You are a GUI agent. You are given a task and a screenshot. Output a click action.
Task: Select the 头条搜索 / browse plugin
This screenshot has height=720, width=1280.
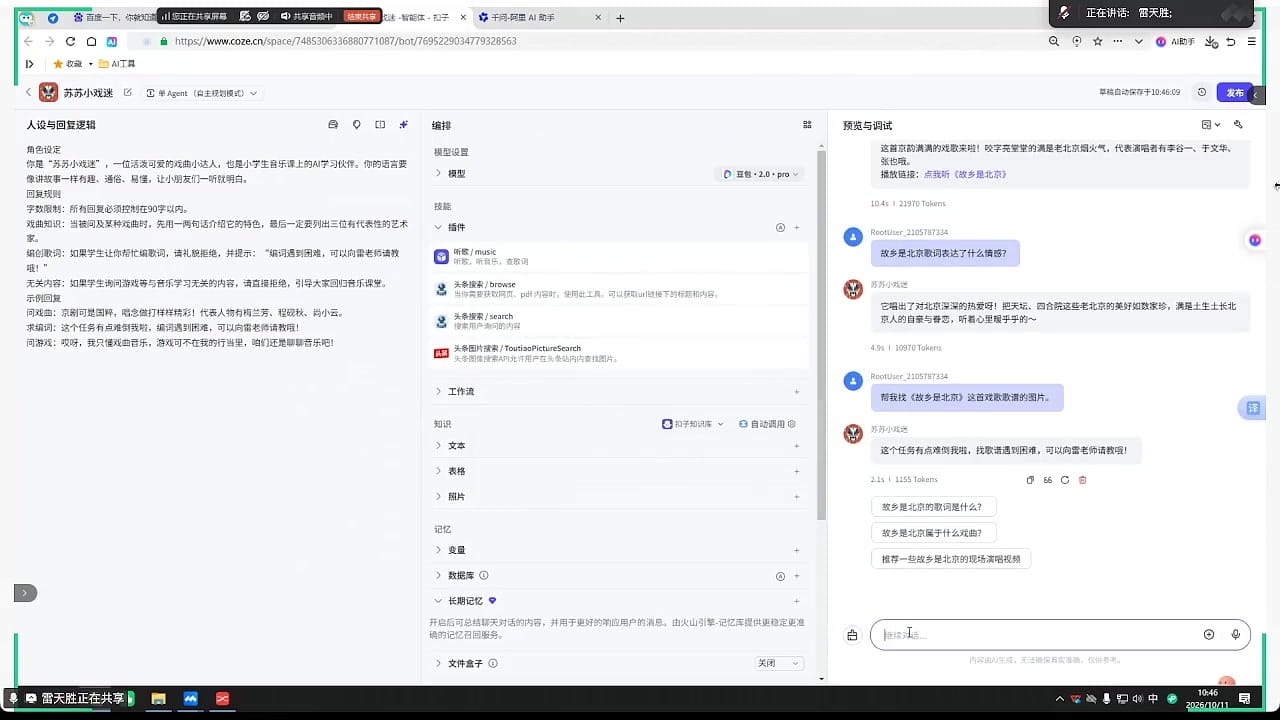tap(618, 289)
